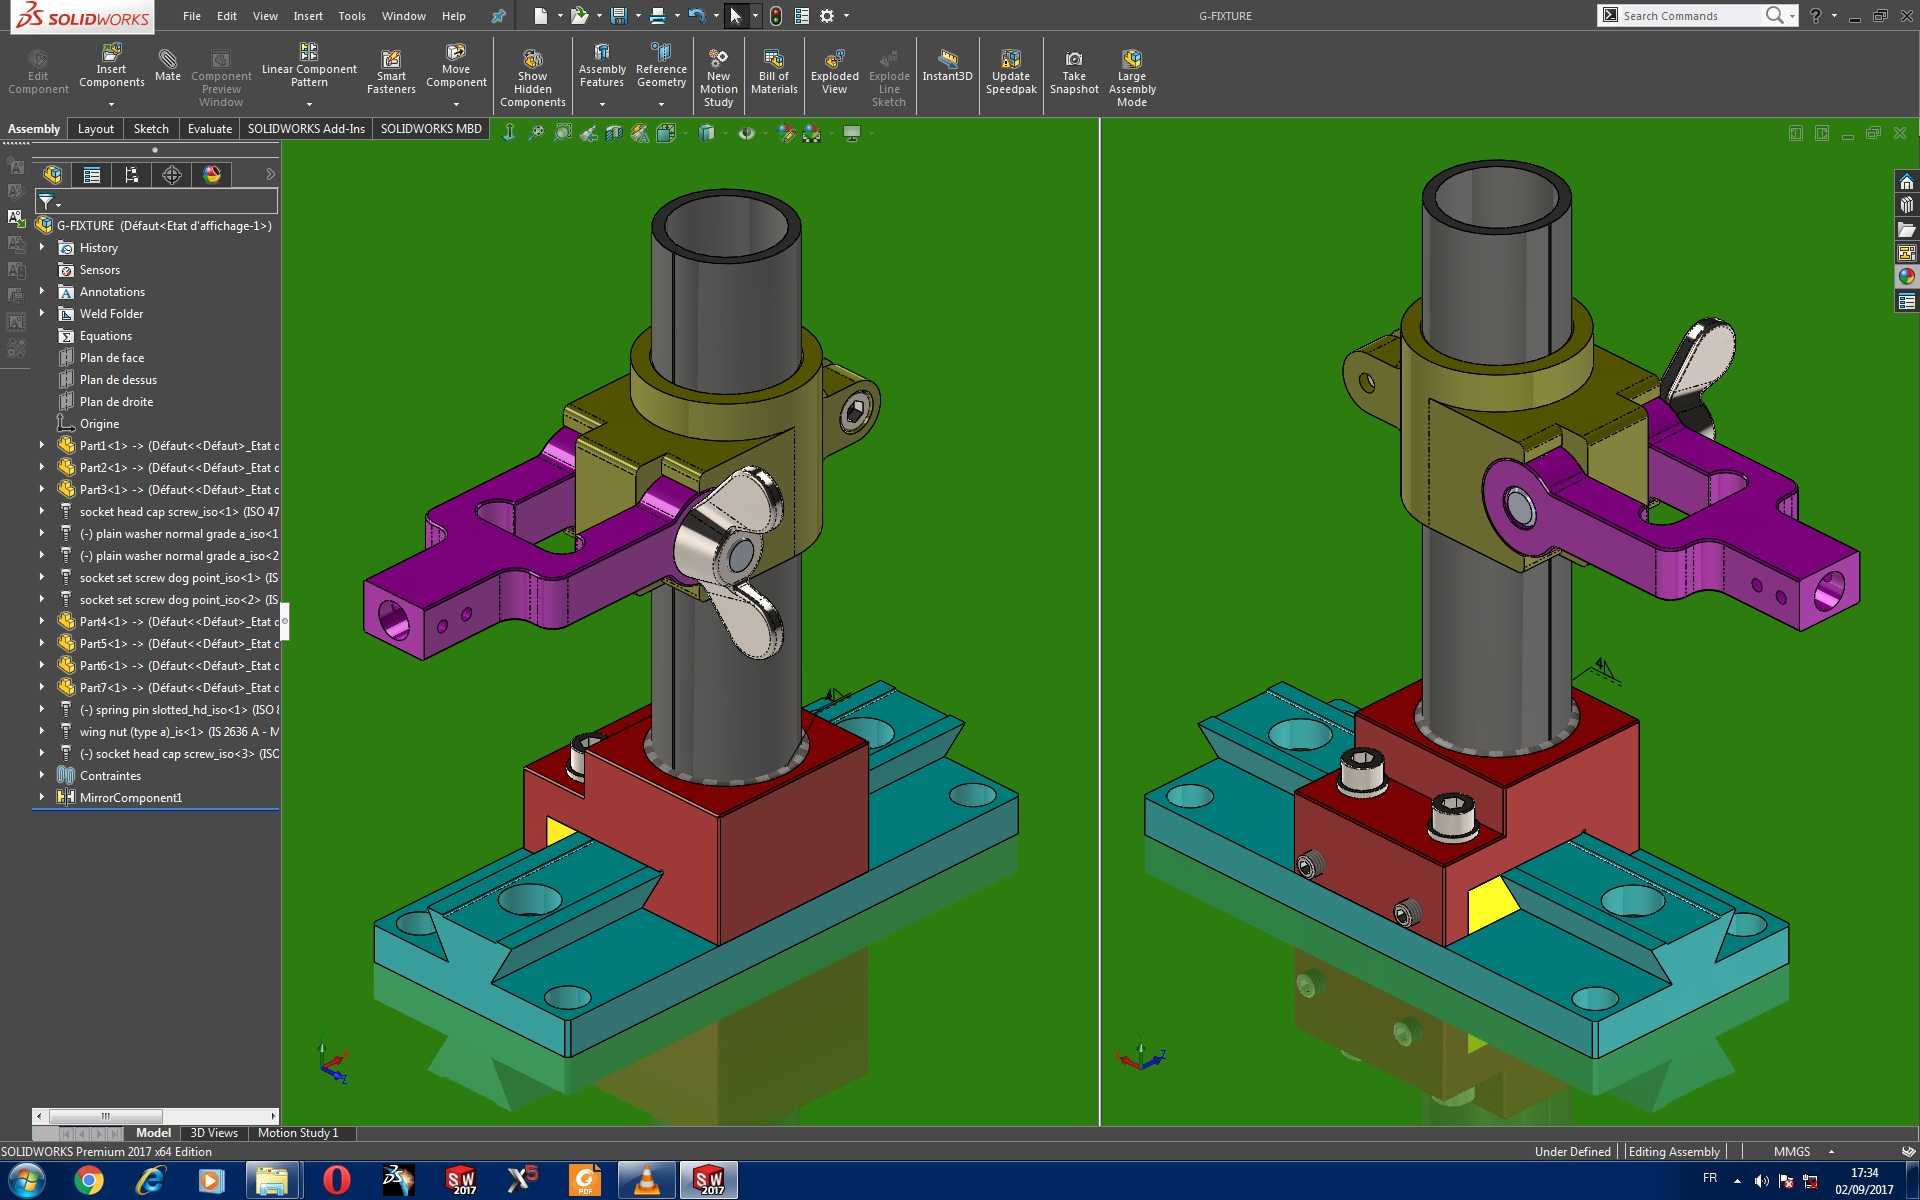
Task: Click the Search Commands input field
Action: pos(1690,15)
